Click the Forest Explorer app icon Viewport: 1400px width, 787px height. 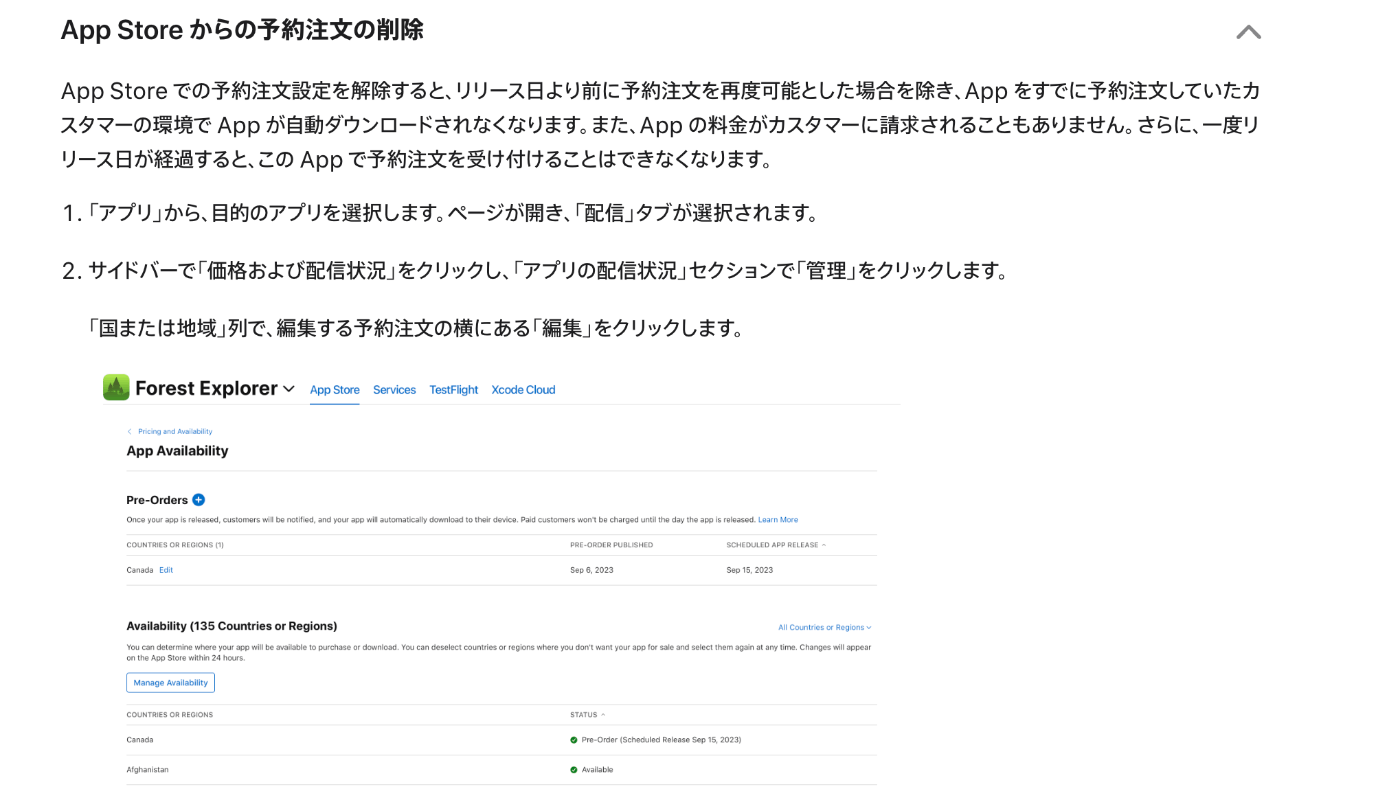pyautogui.click(x=116, y=388)
